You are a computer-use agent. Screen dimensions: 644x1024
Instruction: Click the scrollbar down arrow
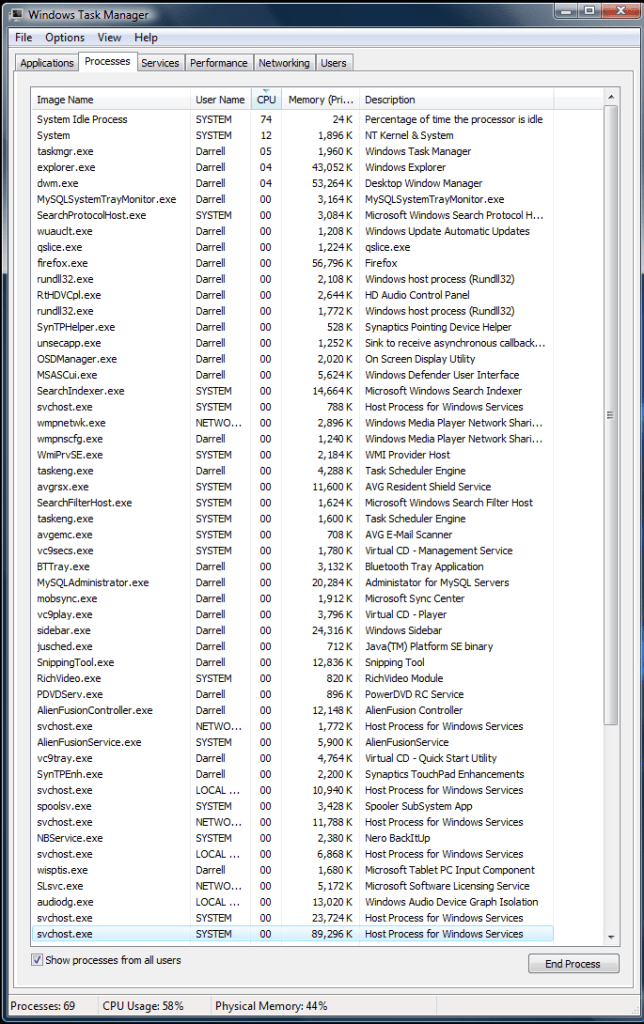(x=611, y=936)
